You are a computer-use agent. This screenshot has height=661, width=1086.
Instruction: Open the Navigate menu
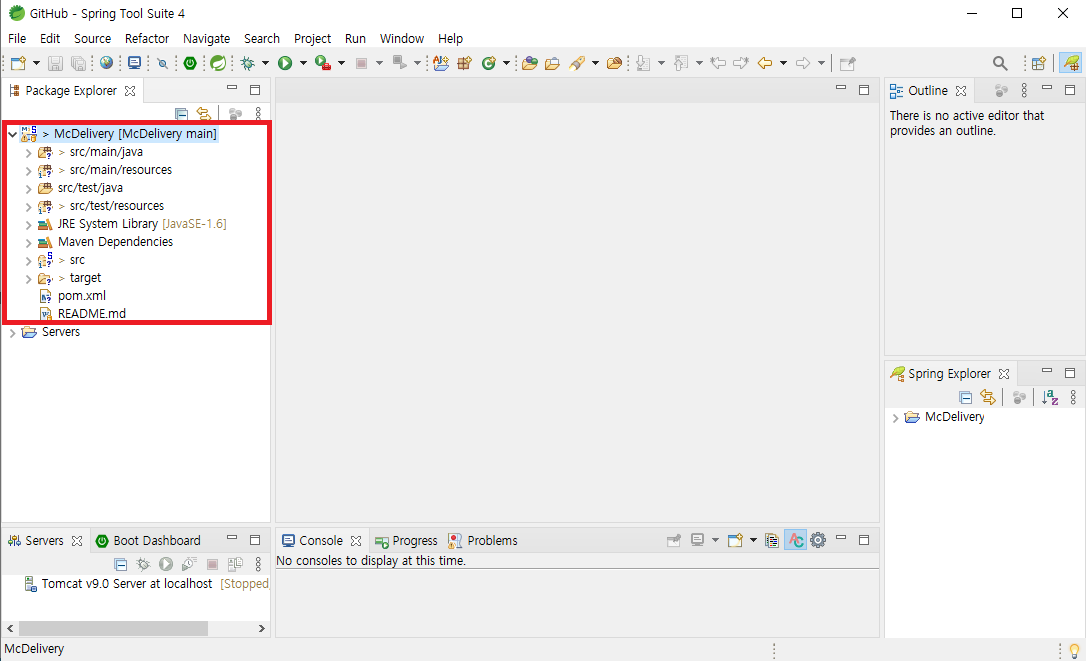point(206,39)
